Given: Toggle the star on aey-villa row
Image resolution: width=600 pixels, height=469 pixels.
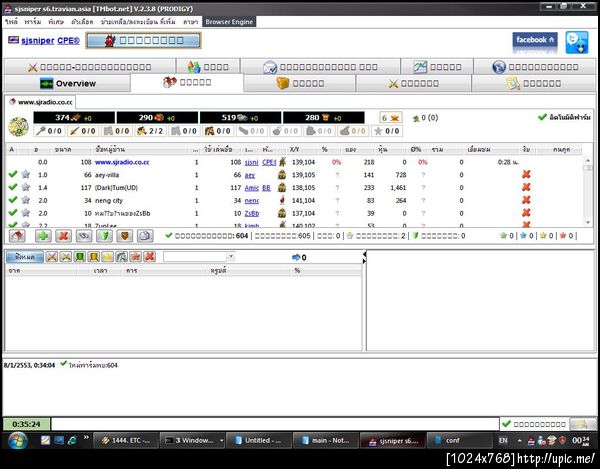Looking at the screenshot, I should [26, 174].
